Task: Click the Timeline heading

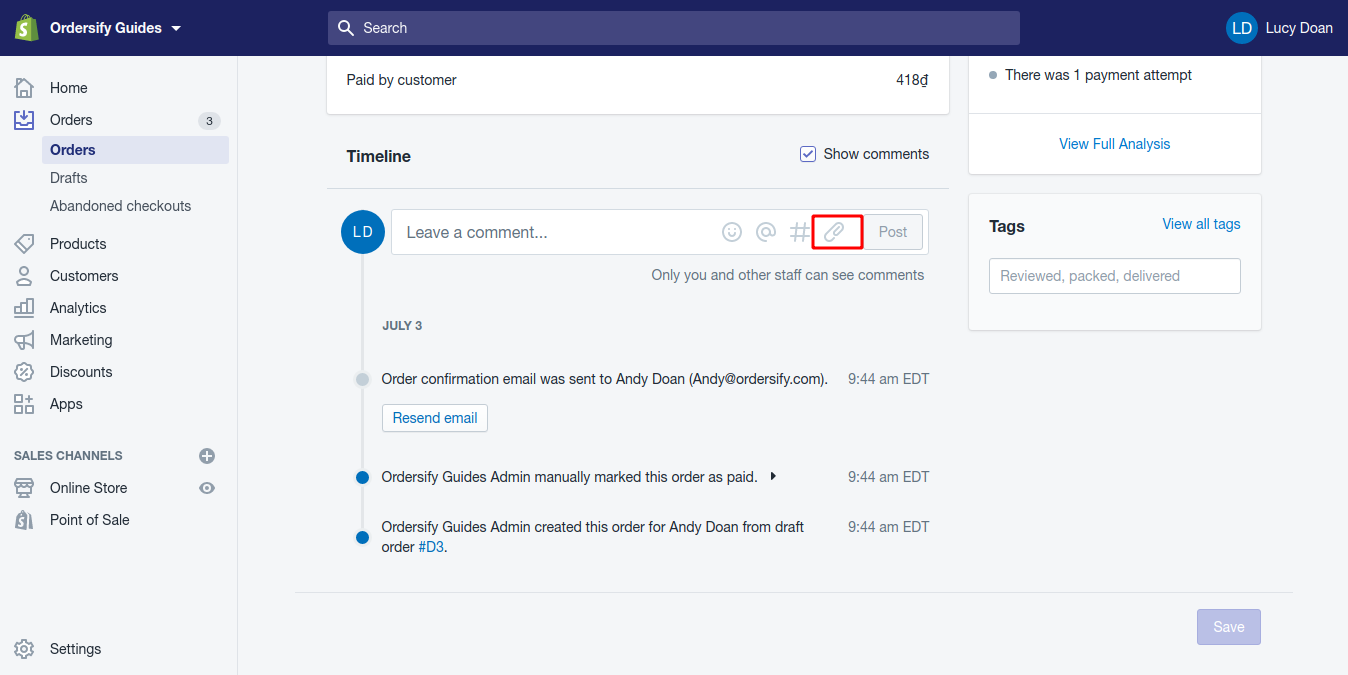Action: coord(379,156)
